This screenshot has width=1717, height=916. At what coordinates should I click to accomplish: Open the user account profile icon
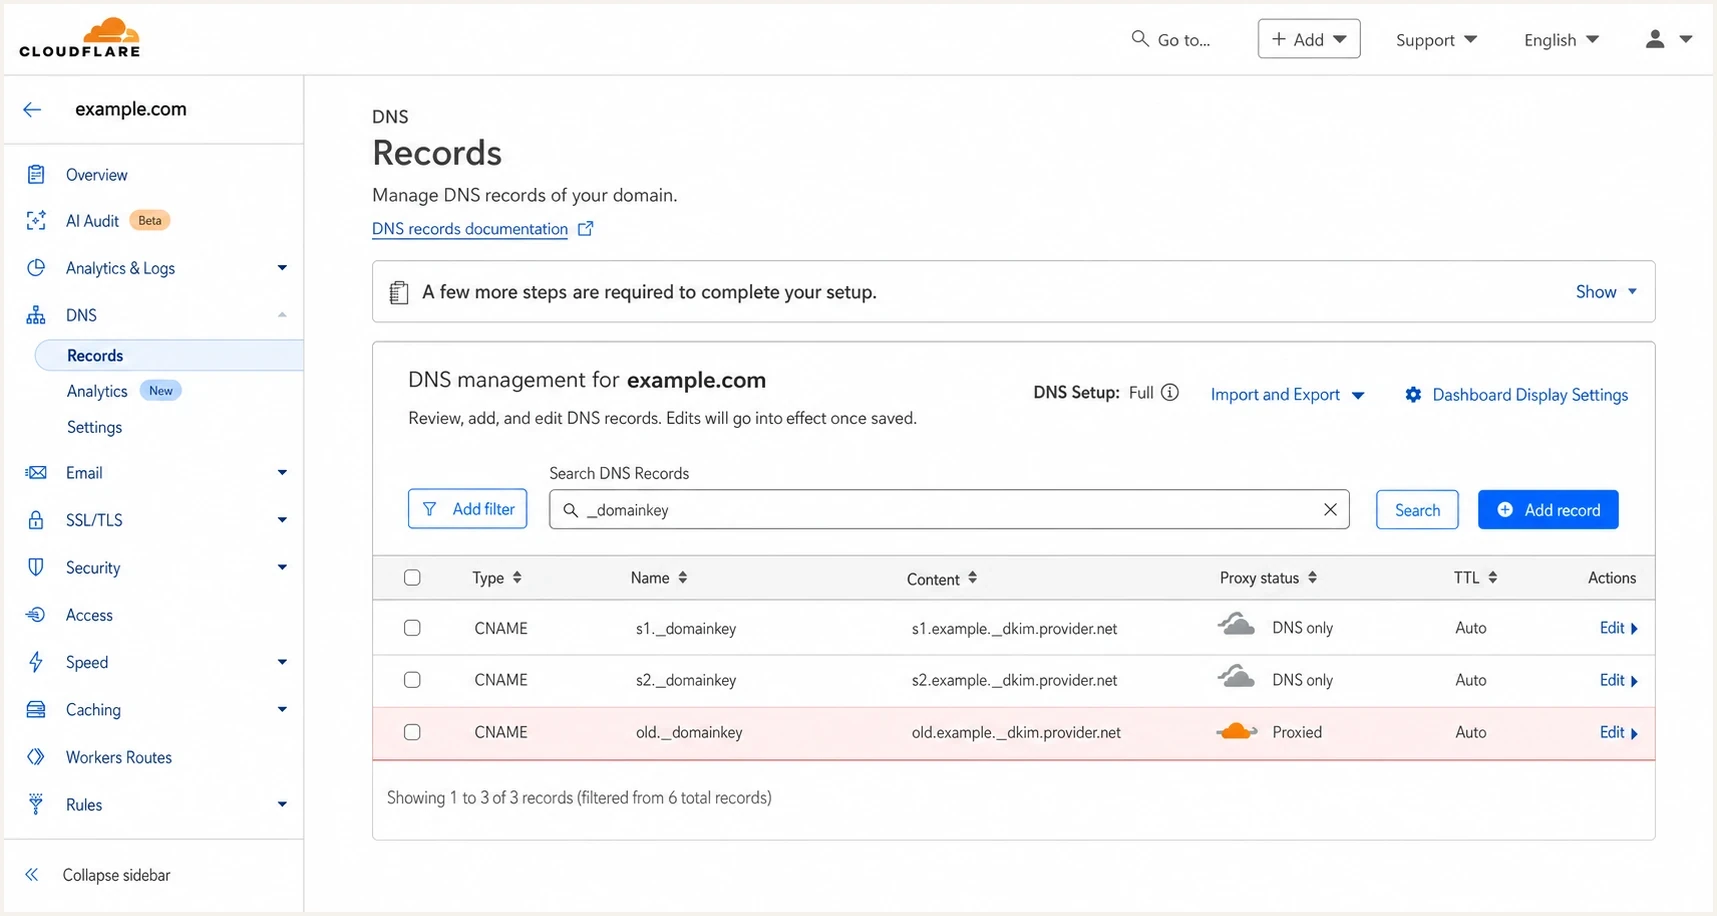click(x=1655, y=39)
